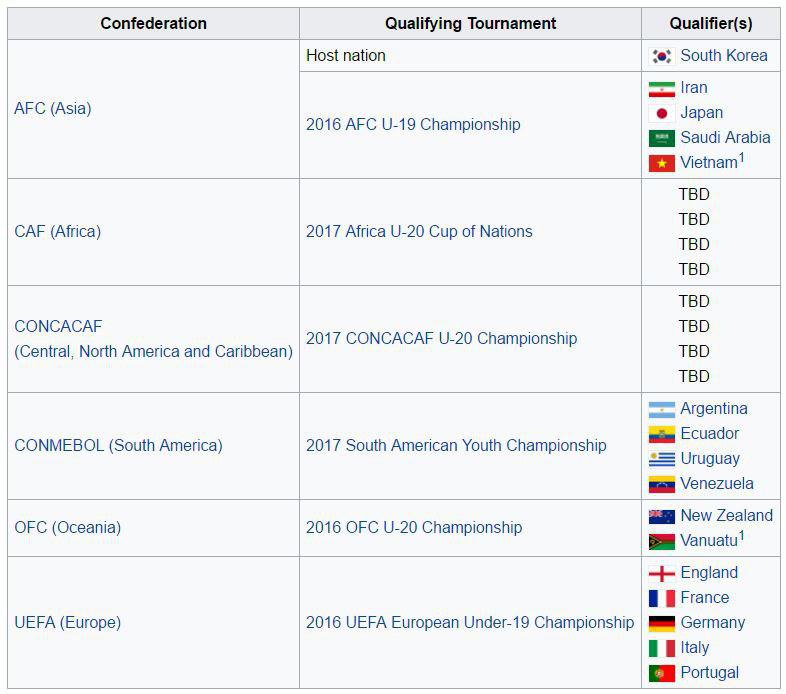Click the Uruguay team link
The height and width of the screenshot is (694, 786).
710,459
